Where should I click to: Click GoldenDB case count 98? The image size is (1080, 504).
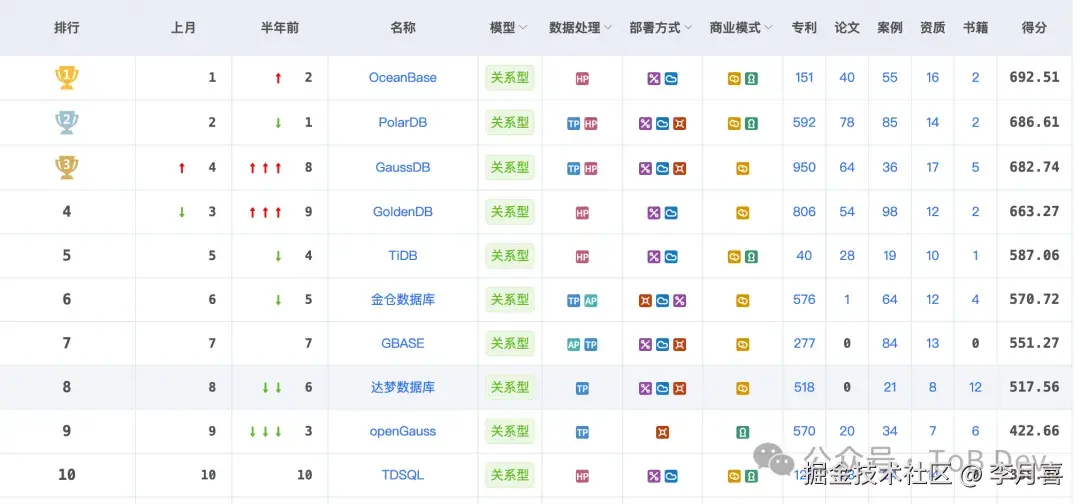pyautogui.click(x=890, y=212)
